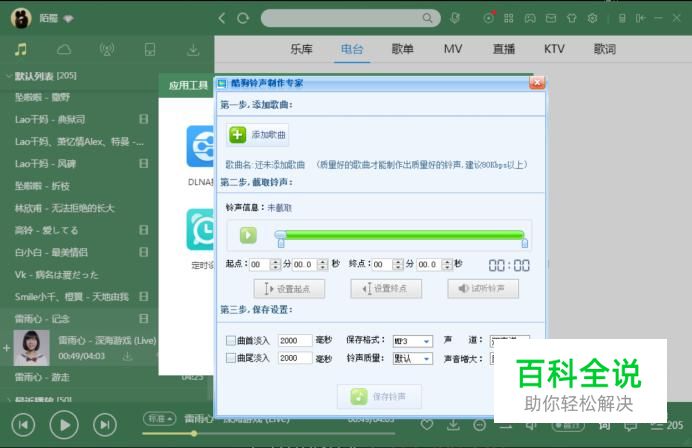Screen dimensions: 692x448
Task: Play the ringtone preview with green button
Action: coord(248,235)
